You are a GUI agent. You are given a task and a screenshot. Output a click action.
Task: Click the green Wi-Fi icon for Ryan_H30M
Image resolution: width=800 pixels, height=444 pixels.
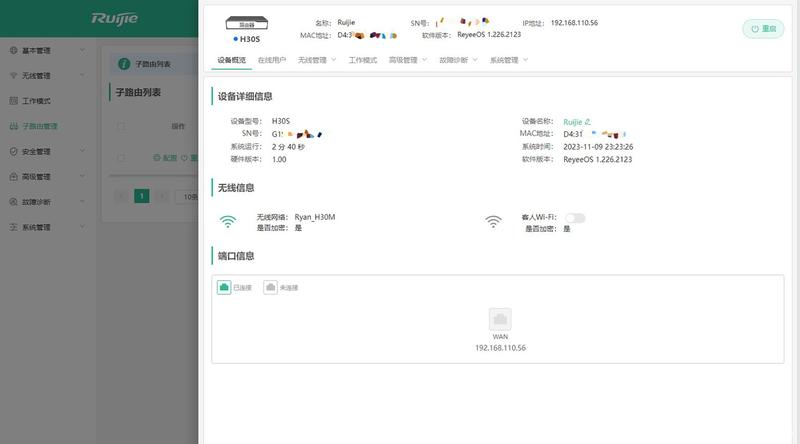point(228,221)
